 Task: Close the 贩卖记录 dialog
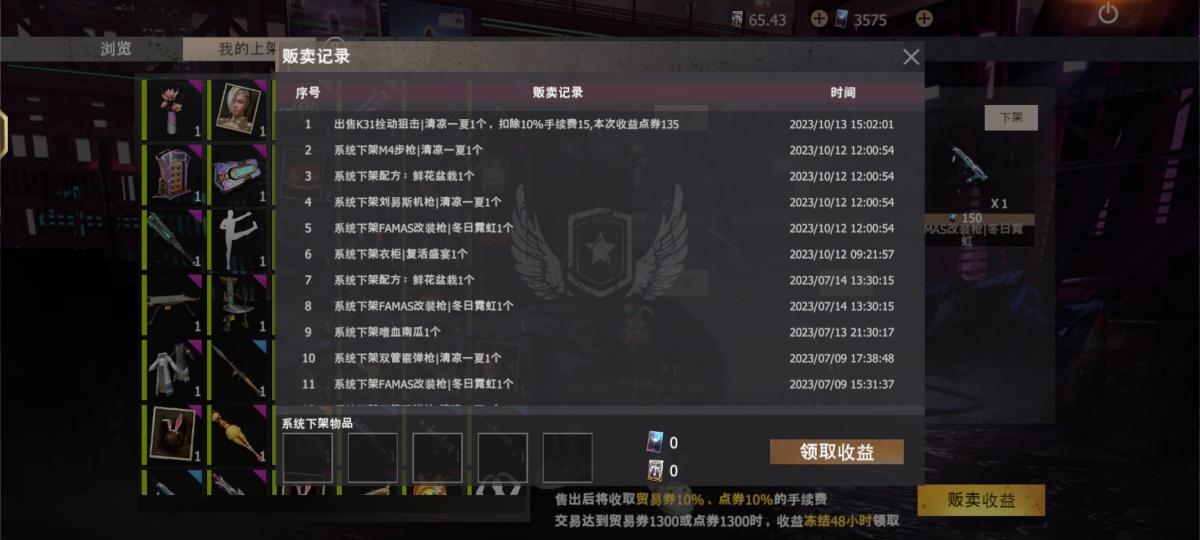911,57
